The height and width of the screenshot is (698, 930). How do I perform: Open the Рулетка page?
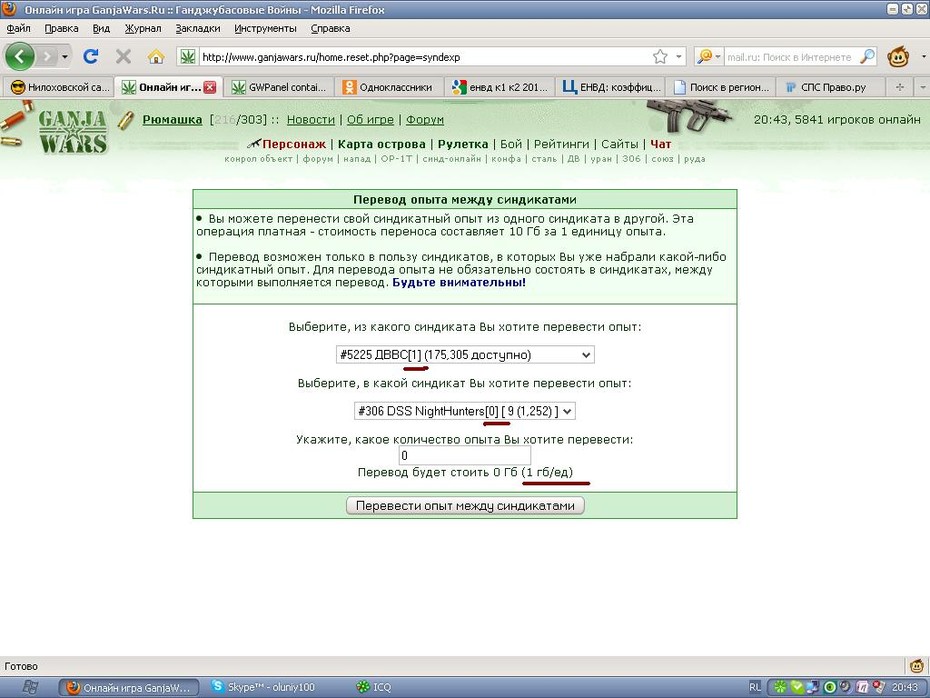463,144
